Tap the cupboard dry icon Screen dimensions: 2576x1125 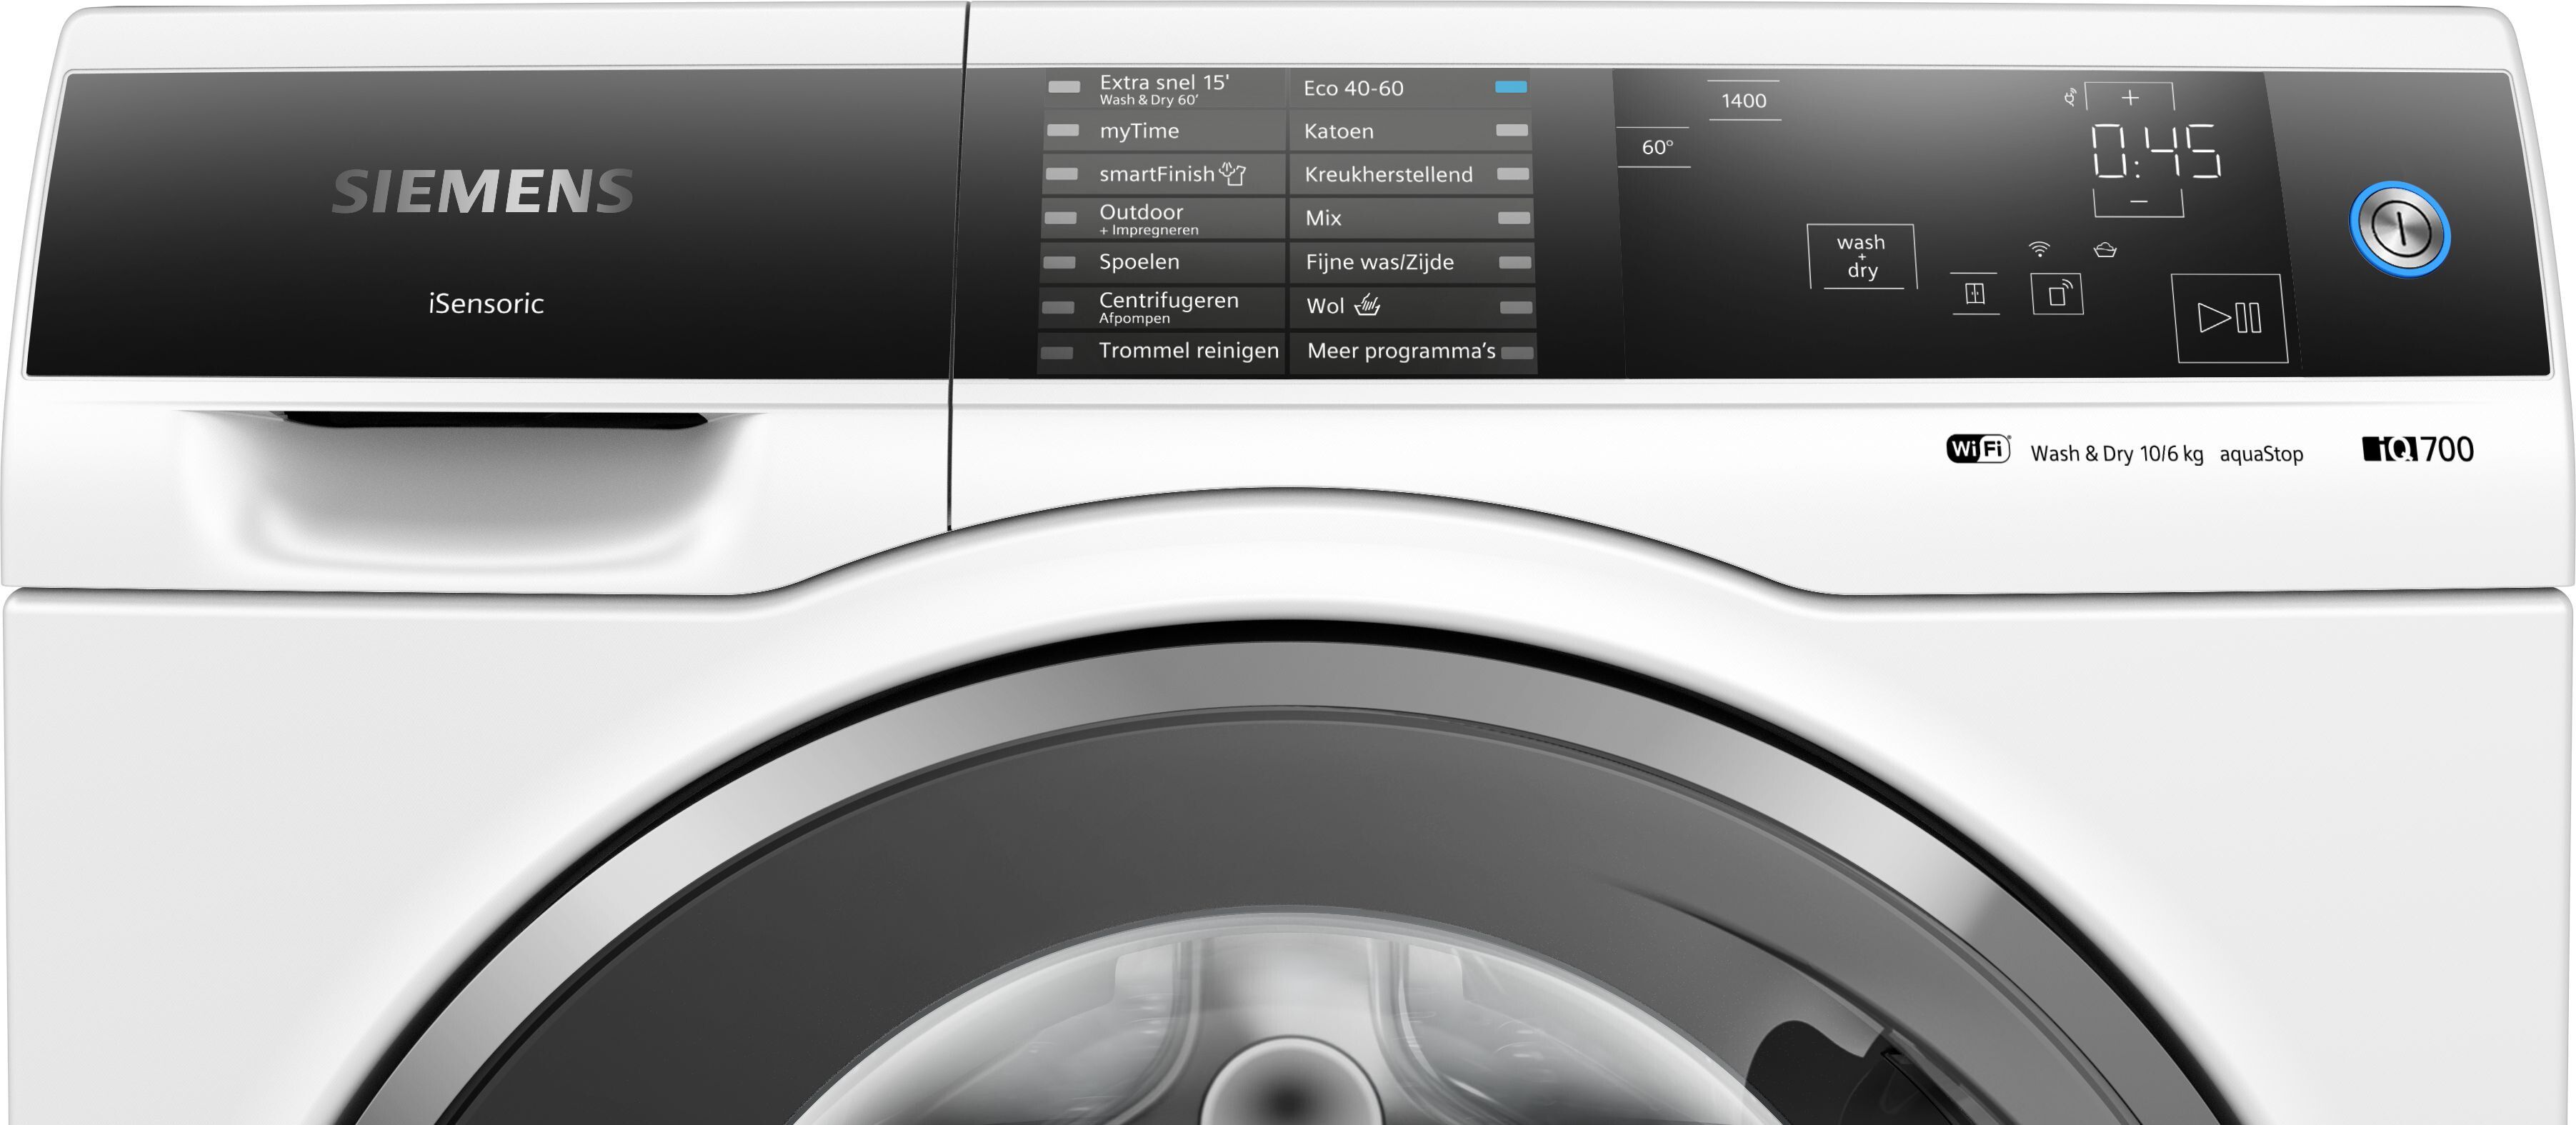(1974, 294)
